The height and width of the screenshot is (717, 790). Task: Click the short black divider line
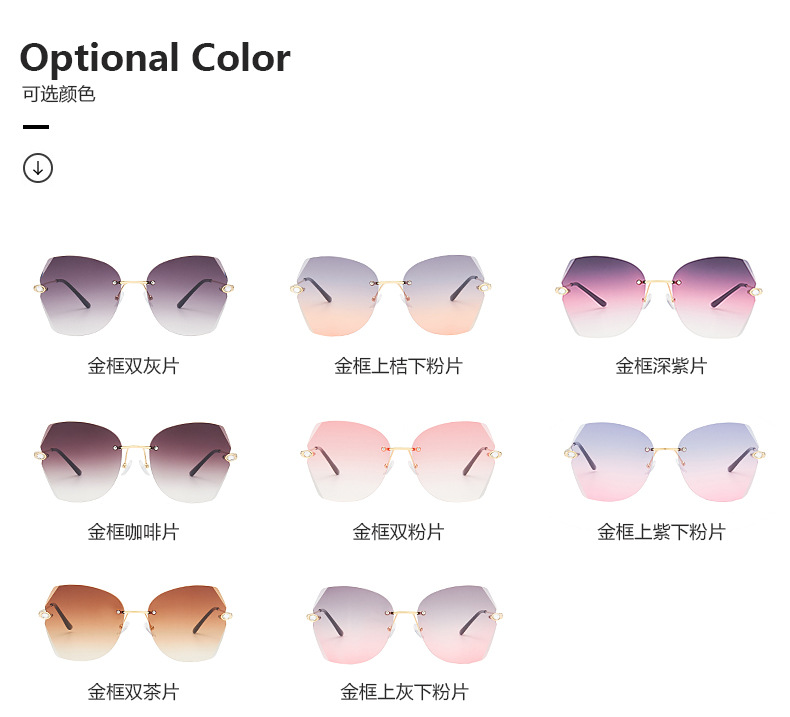click(36, 127)
